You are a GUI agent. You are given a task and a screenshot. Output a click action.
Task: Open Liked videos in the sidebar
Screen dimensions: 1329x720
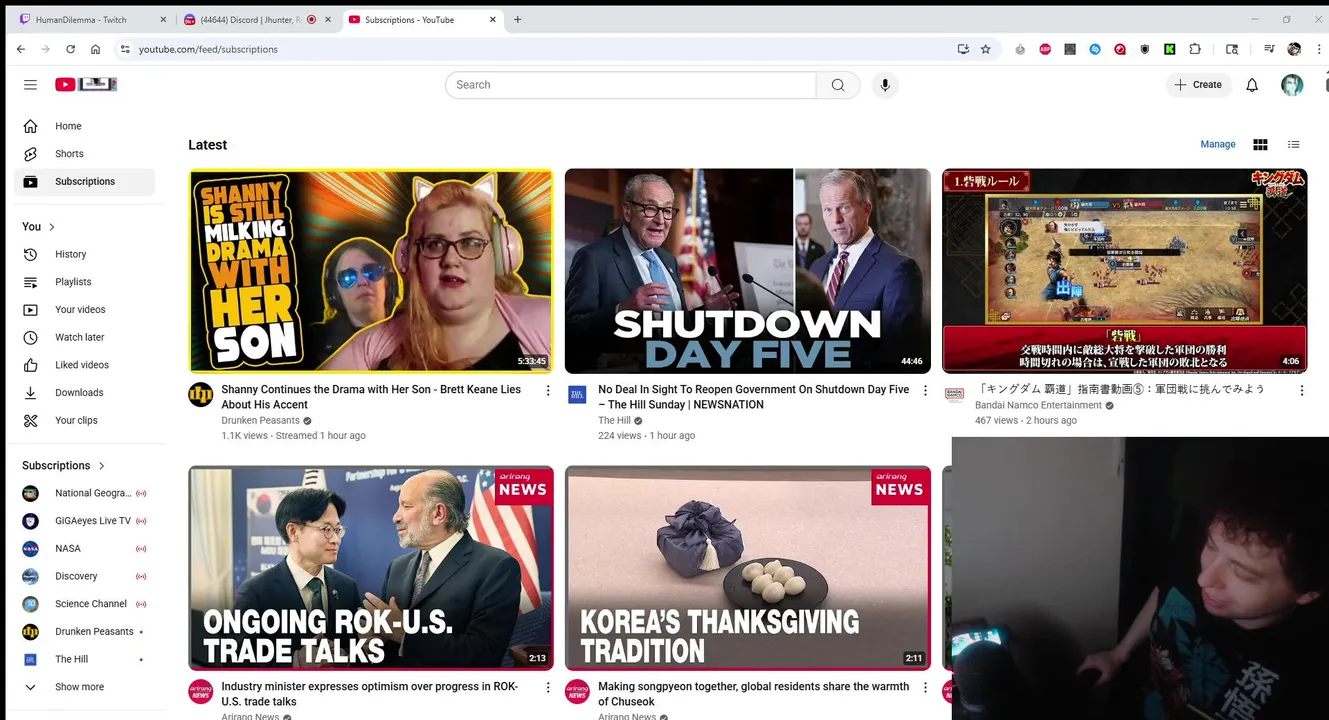click(x=85, y=365)
